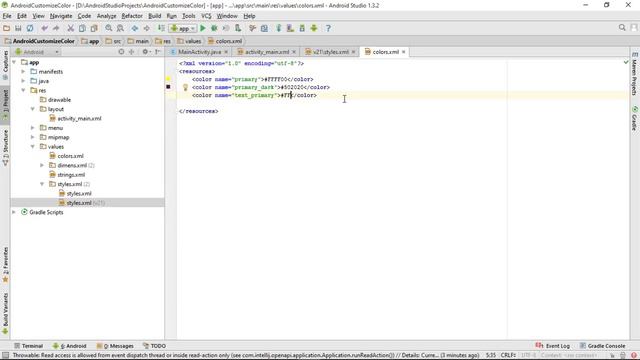Screen dimensions: 640x360
Task: Close the colors.xml editor tab
Action: (404, 52)
